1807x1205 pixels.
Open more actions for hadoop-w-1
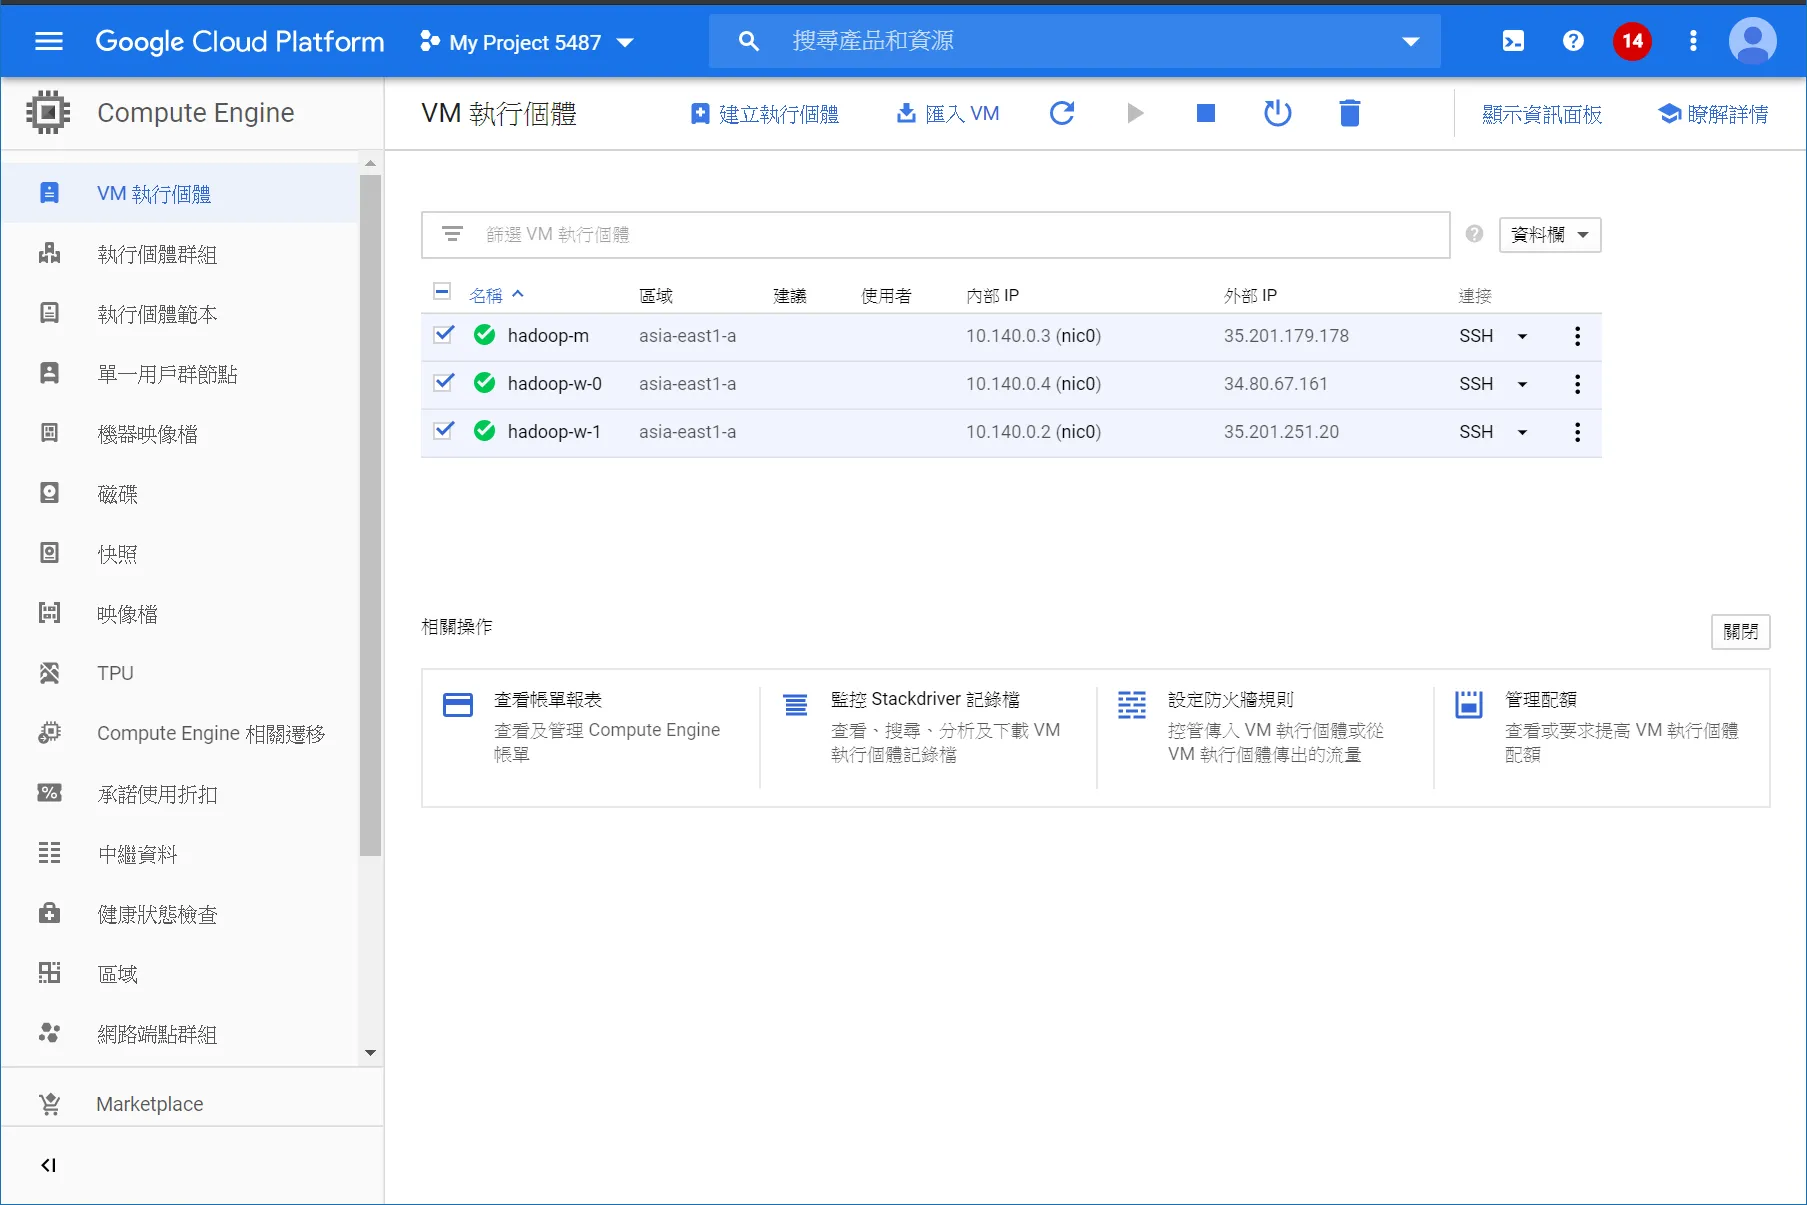point(1578,432)
